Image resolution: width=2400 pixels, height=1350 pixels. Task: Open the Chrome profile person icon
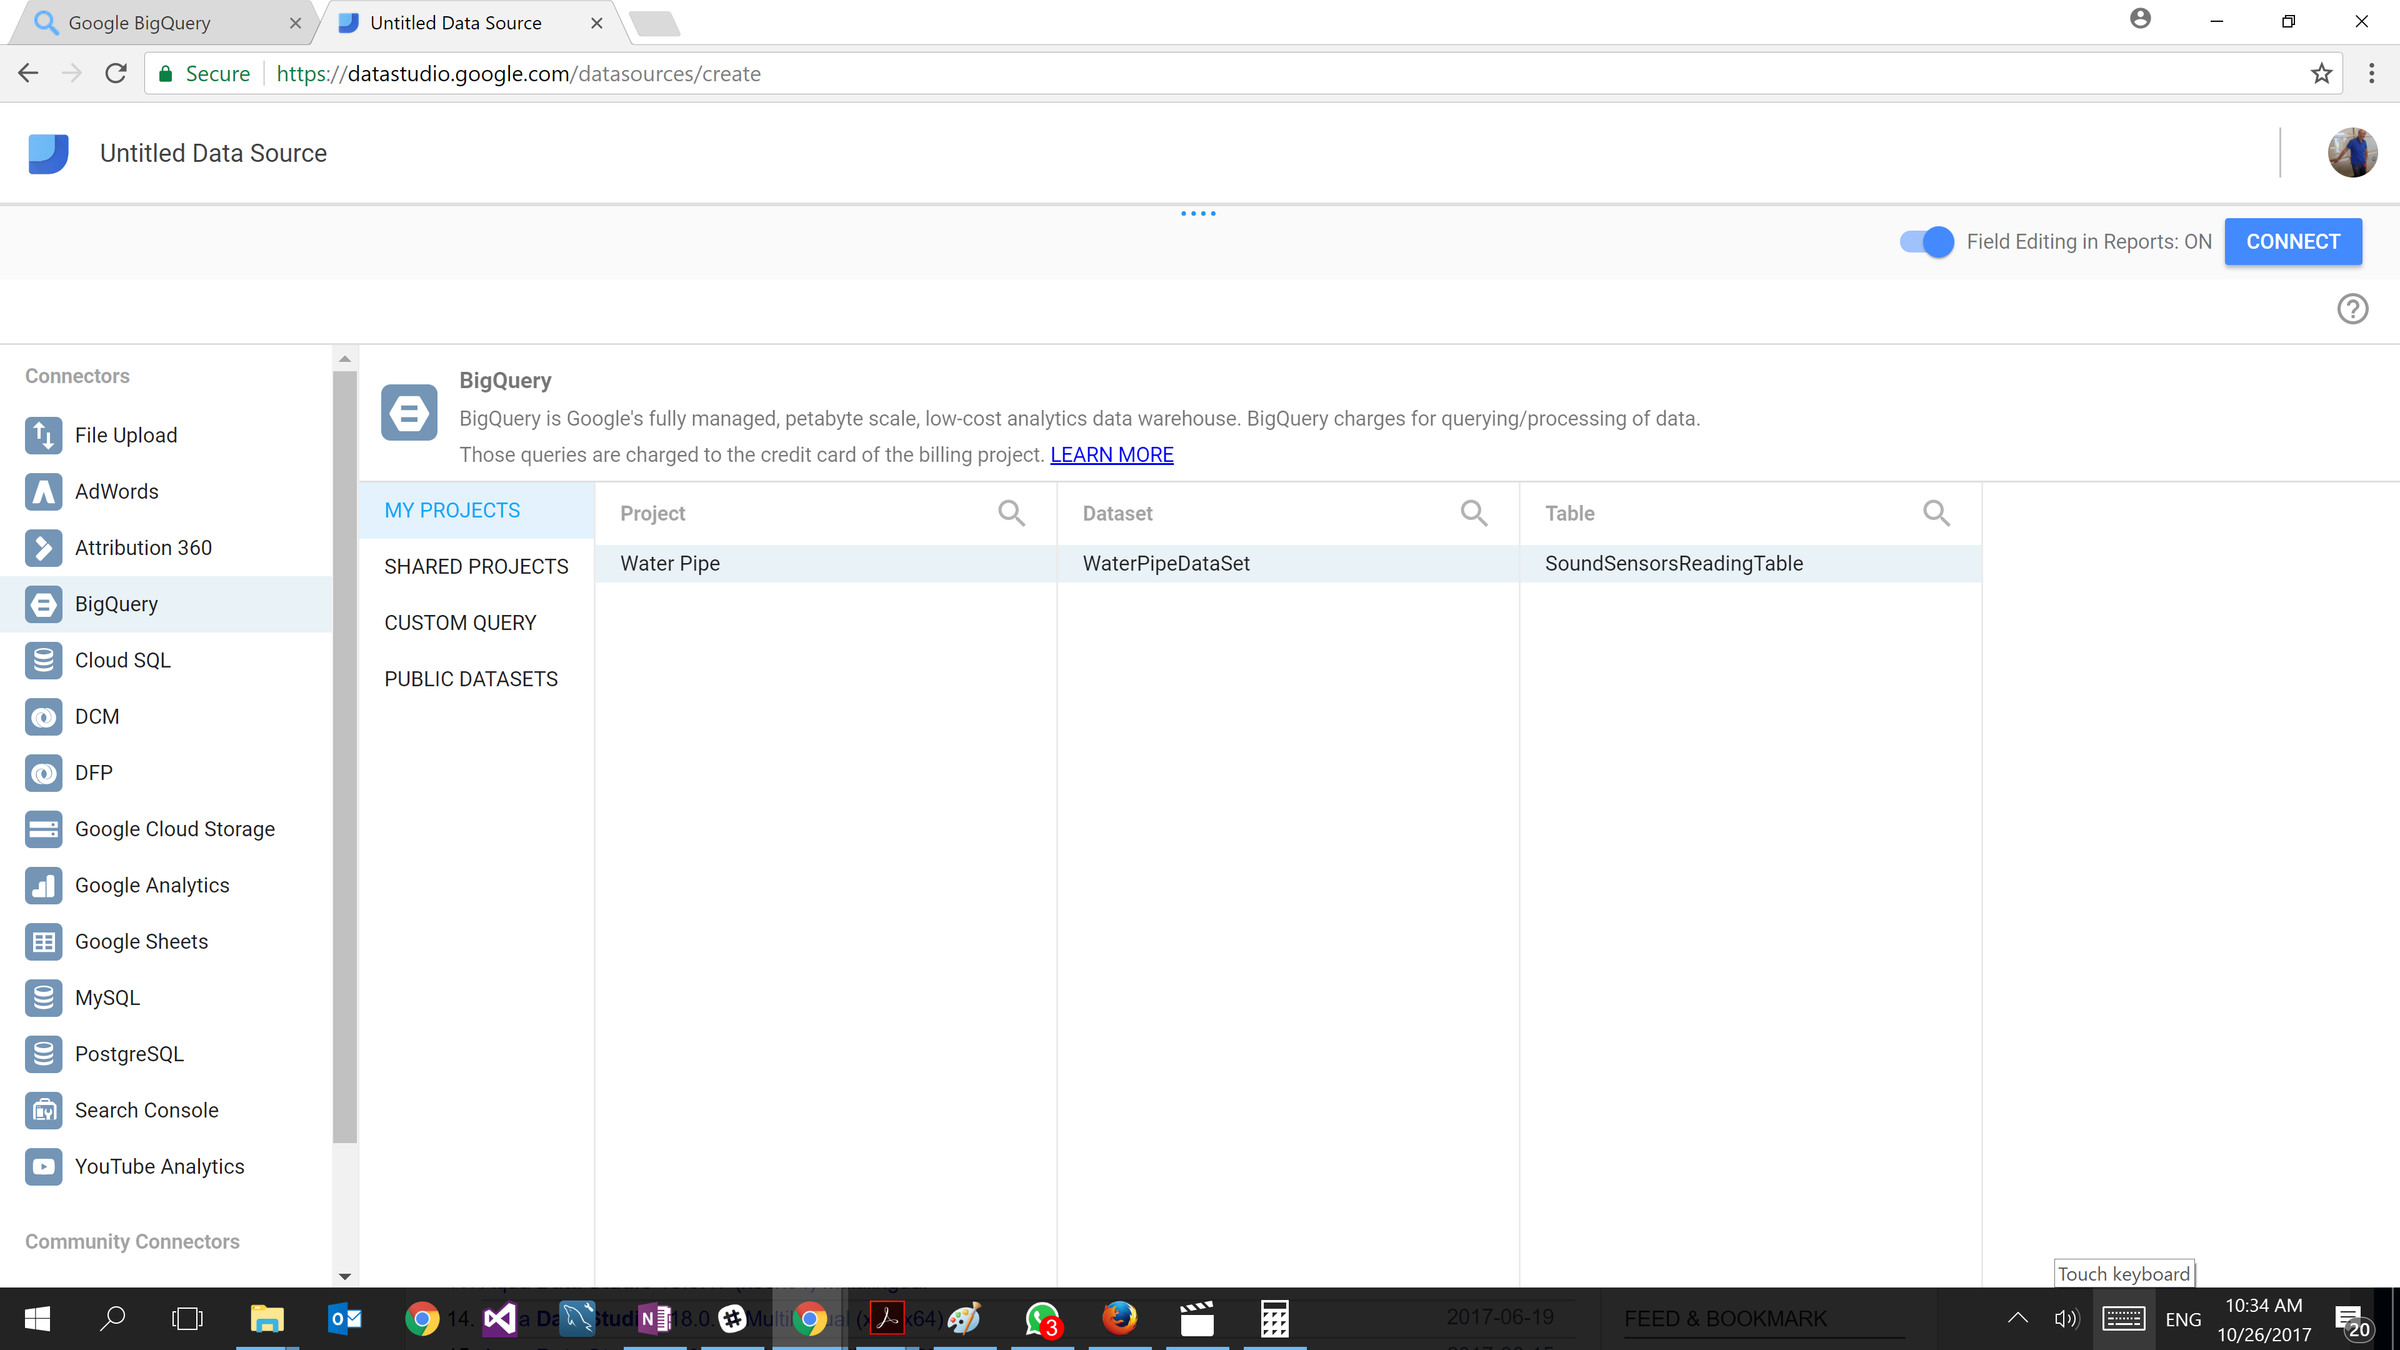(2140, 18)
